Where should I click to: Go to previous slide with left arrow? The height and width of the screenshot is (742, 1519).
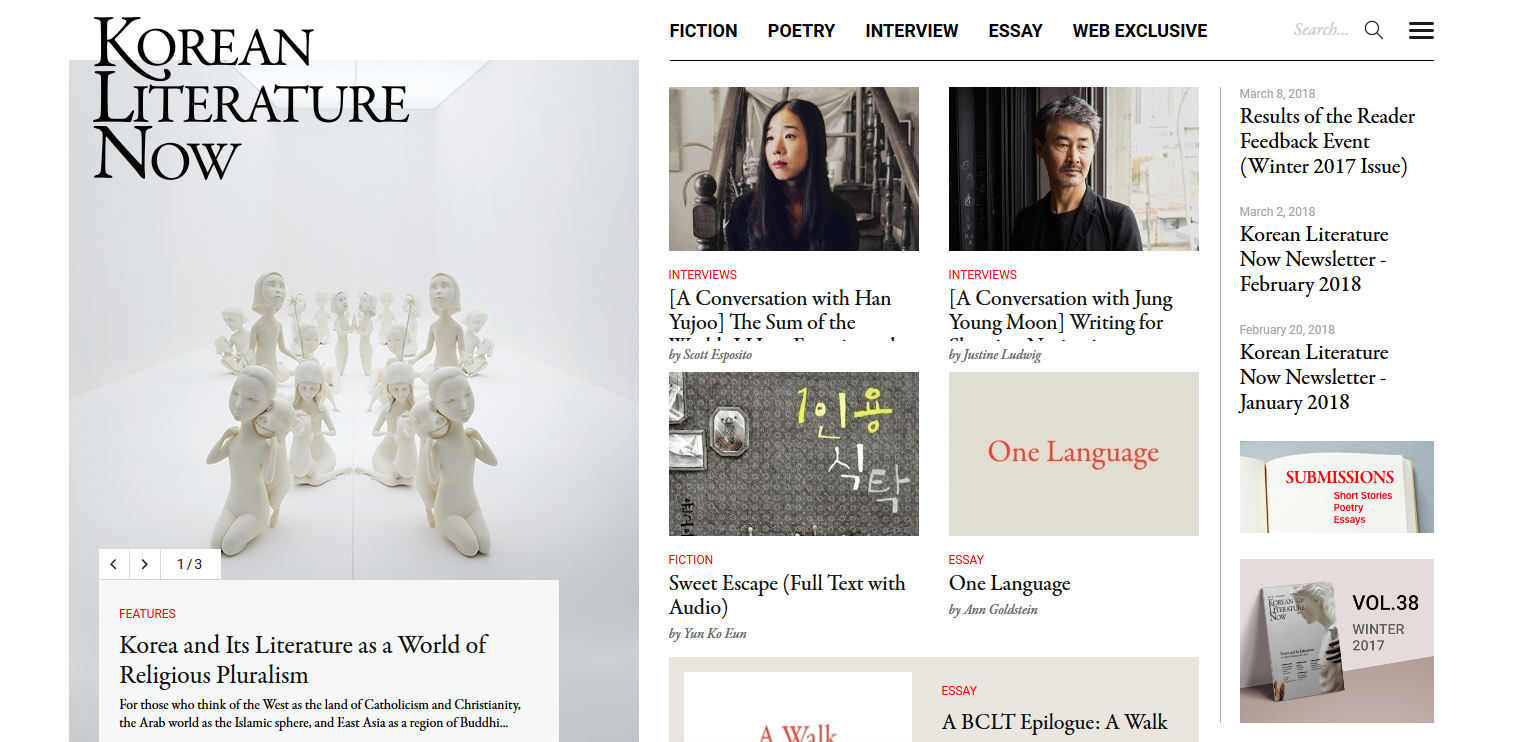pyautogui.click(x=114, y=564)
